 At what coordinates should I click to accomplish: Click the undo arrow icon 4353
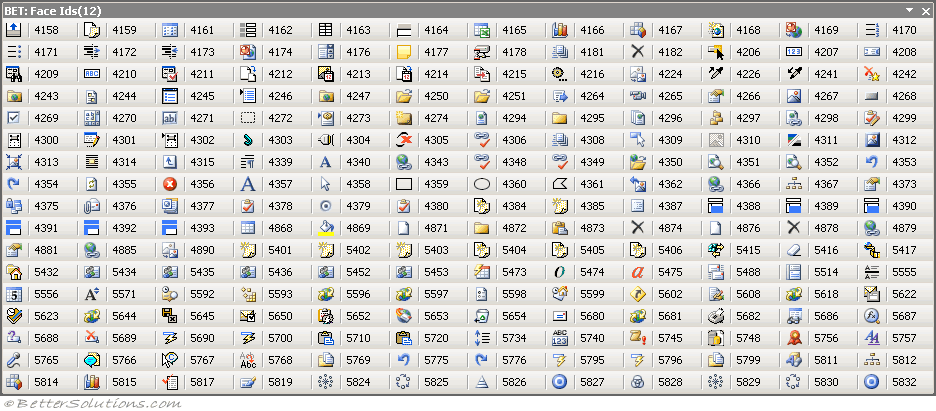pyautogui.click(x=872, y=162)
